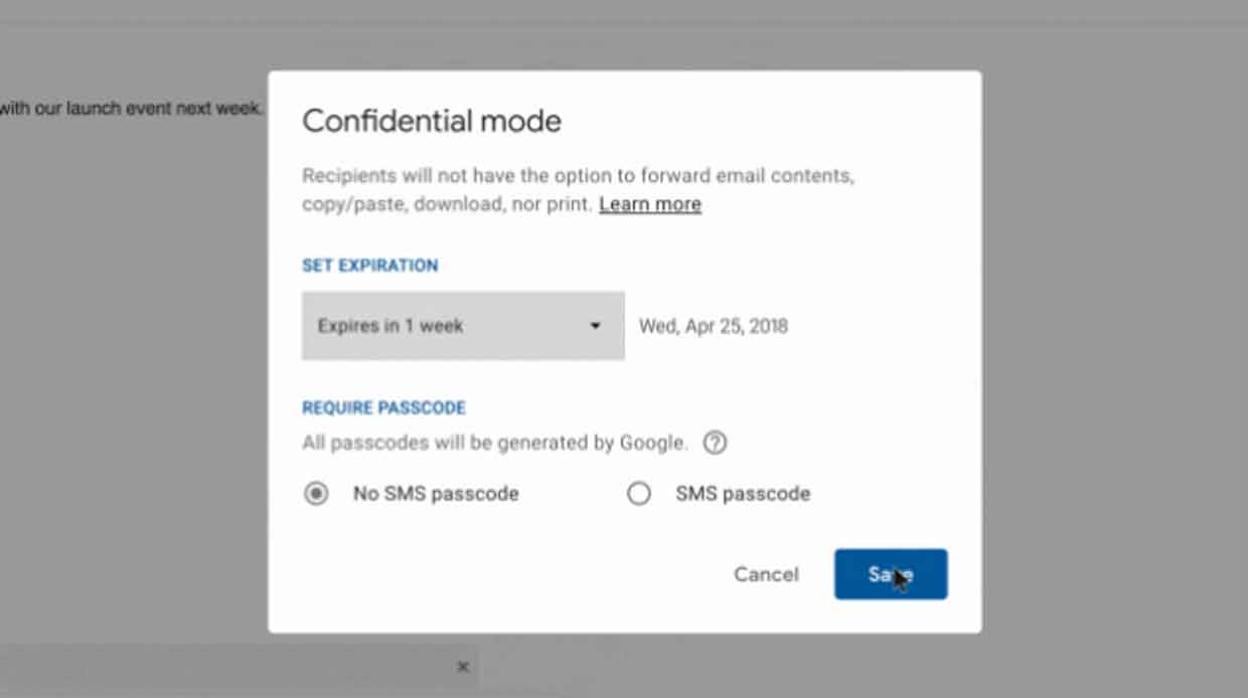Click the SET EXPIRATION section label

(369, 265)
